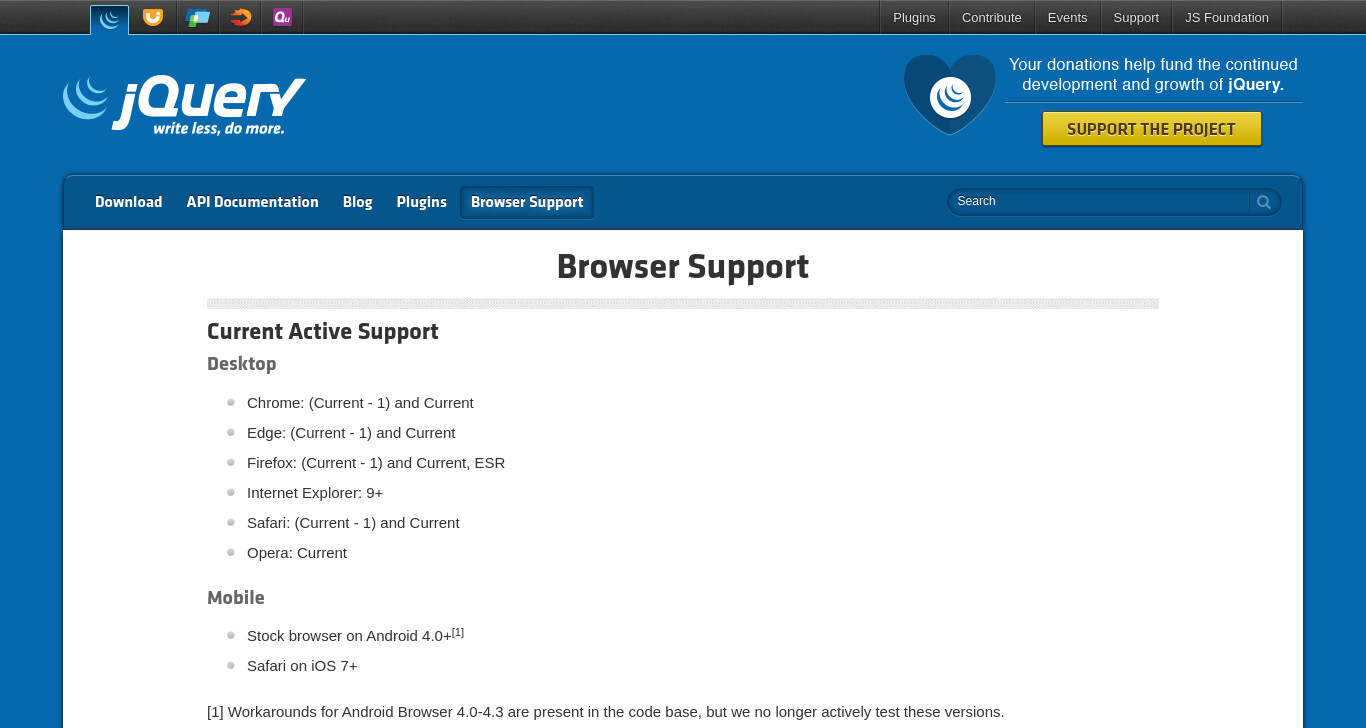Open JS Foundation in the top bar
The width and height of the screenshot is (1366, 728).
click(1227, 17)
